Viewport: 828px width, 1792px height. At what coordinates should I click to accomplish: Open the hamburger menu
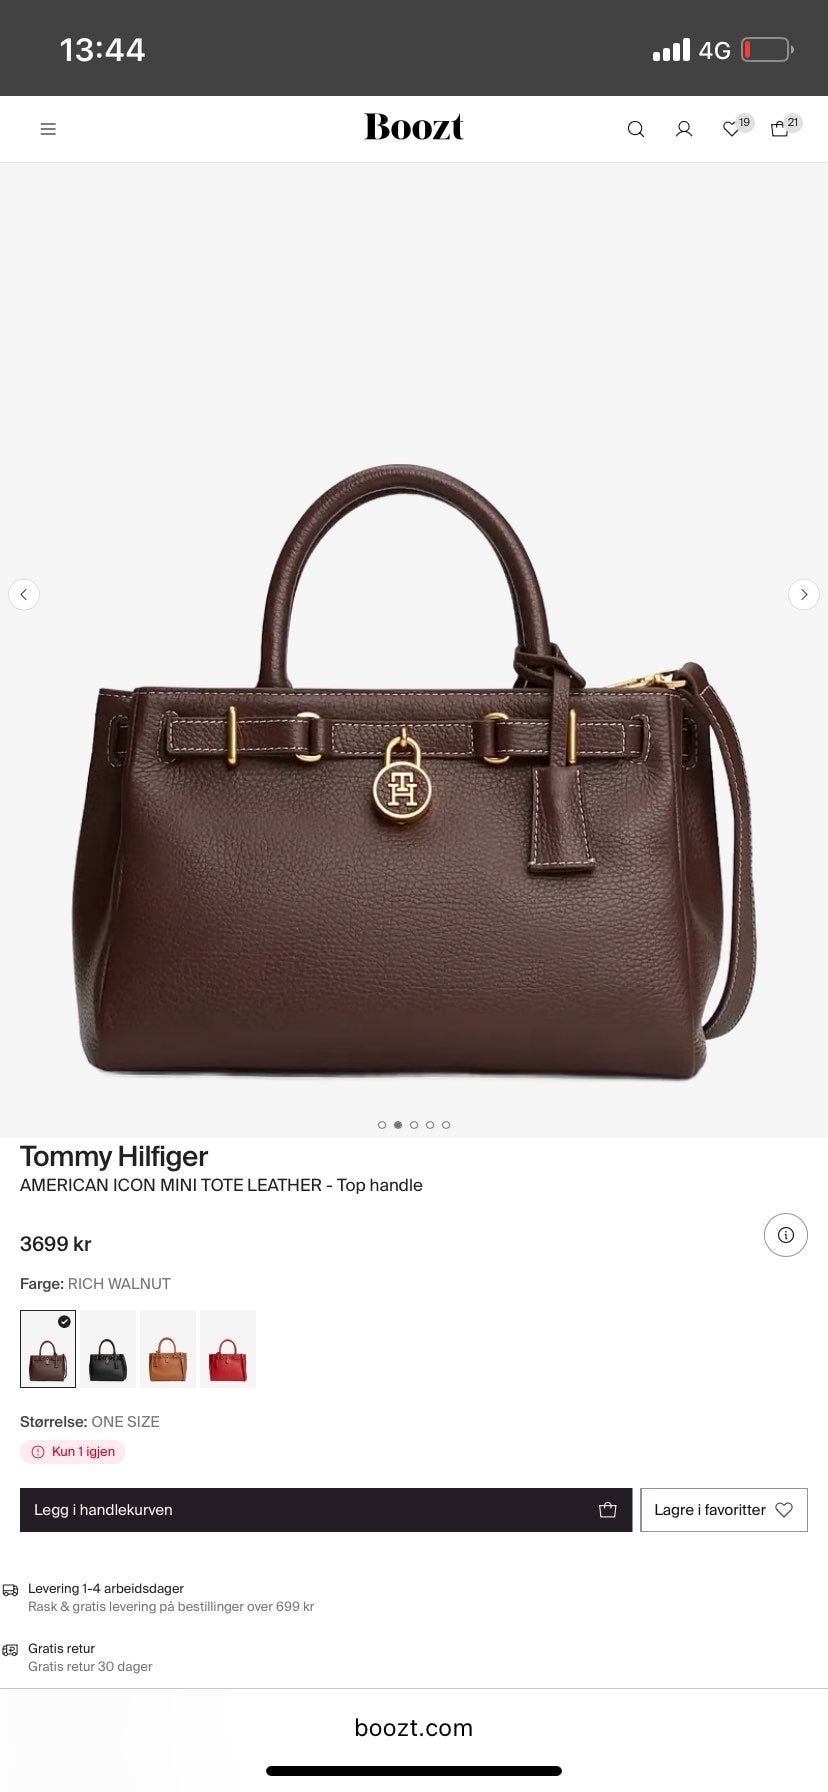48,129
